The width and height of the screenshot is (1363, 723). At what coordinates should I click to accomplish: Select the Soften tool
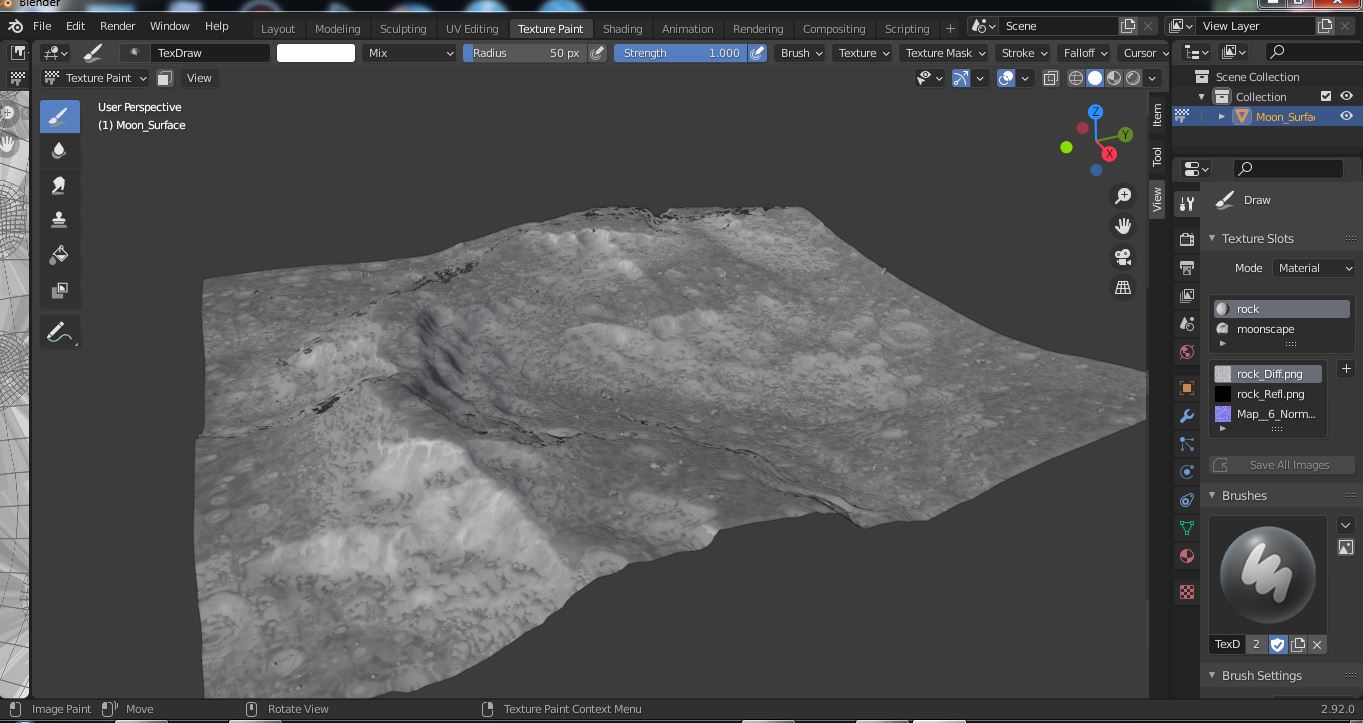click(x=59, y=151)
